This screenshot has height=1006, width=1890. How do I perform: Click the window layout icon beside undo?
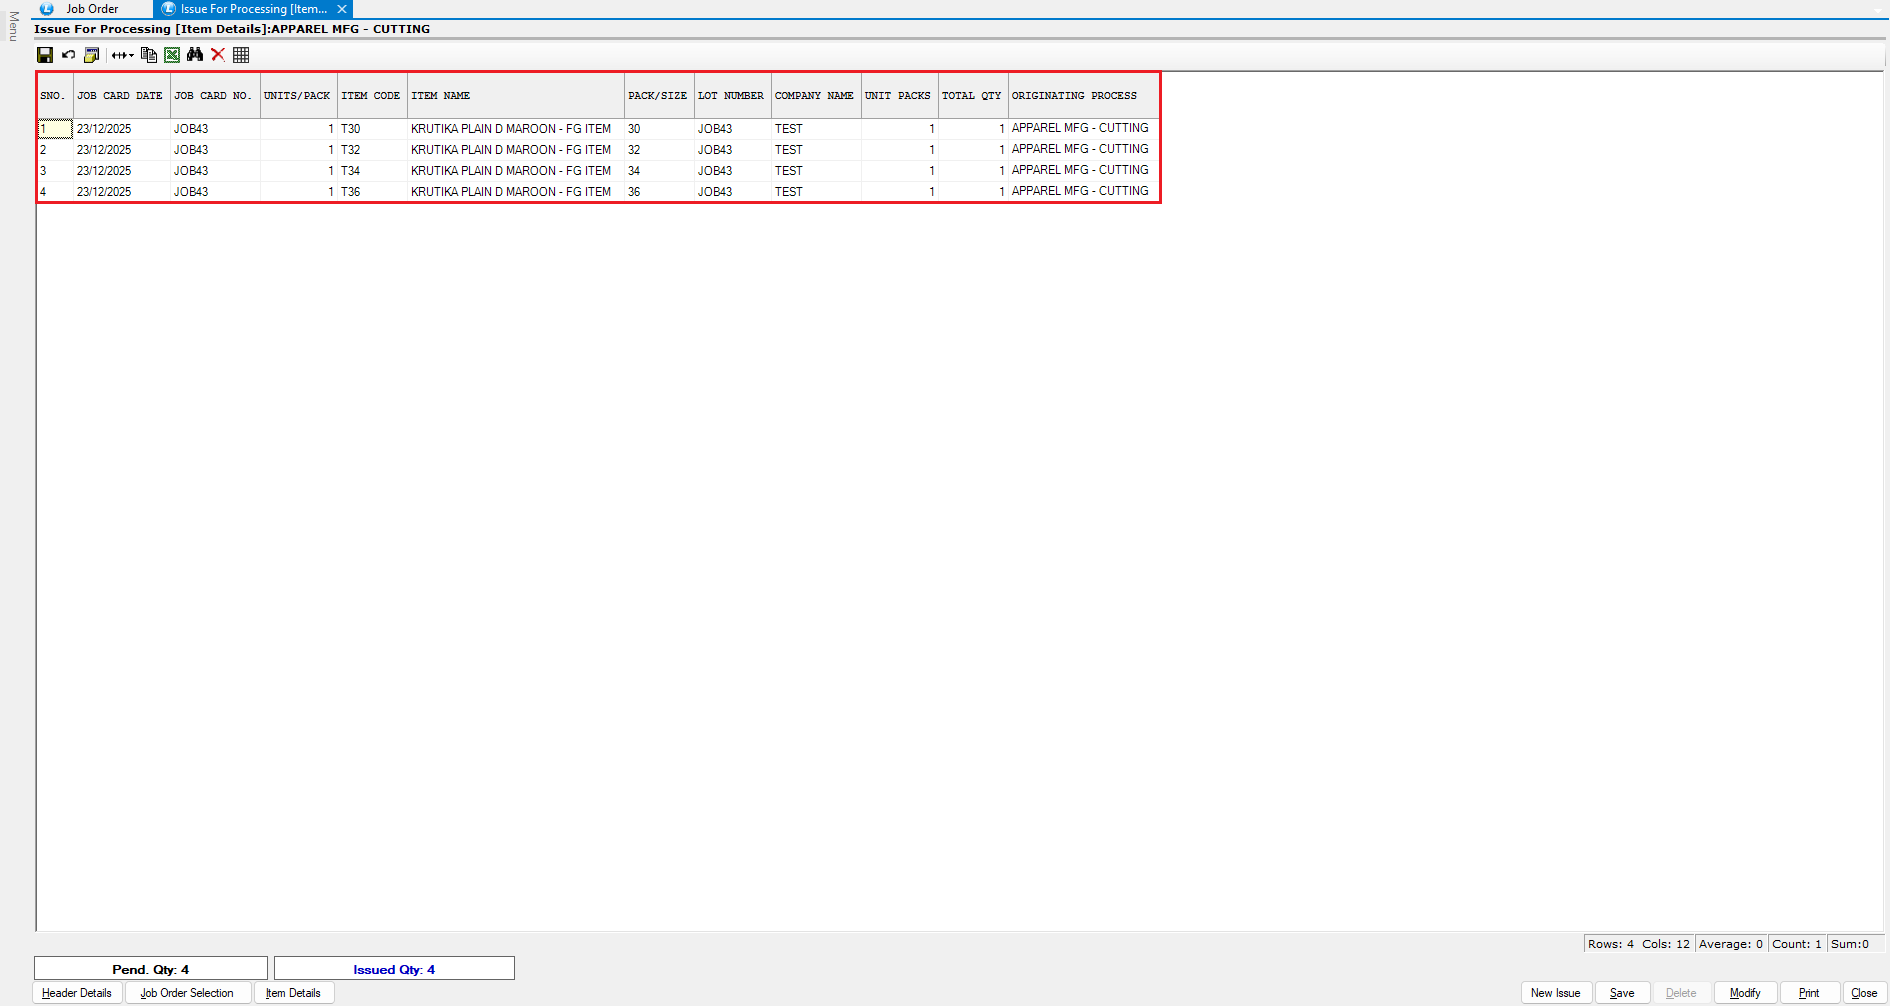pyautogui.click(x=92, y=55)
